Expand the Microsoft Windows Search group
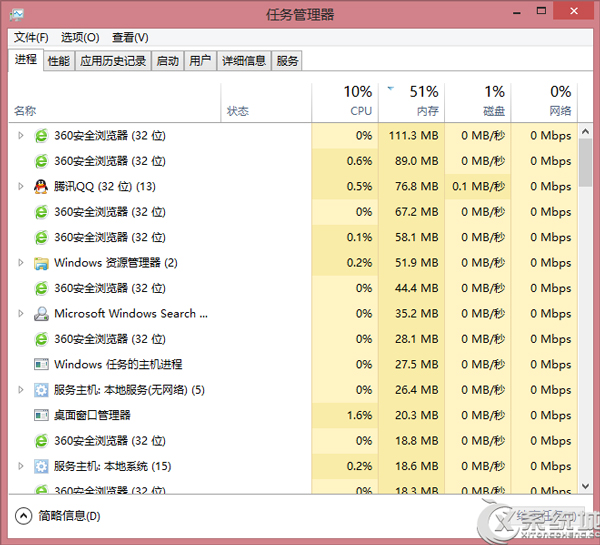The image size is (600, 545). [x=21, y=314]
